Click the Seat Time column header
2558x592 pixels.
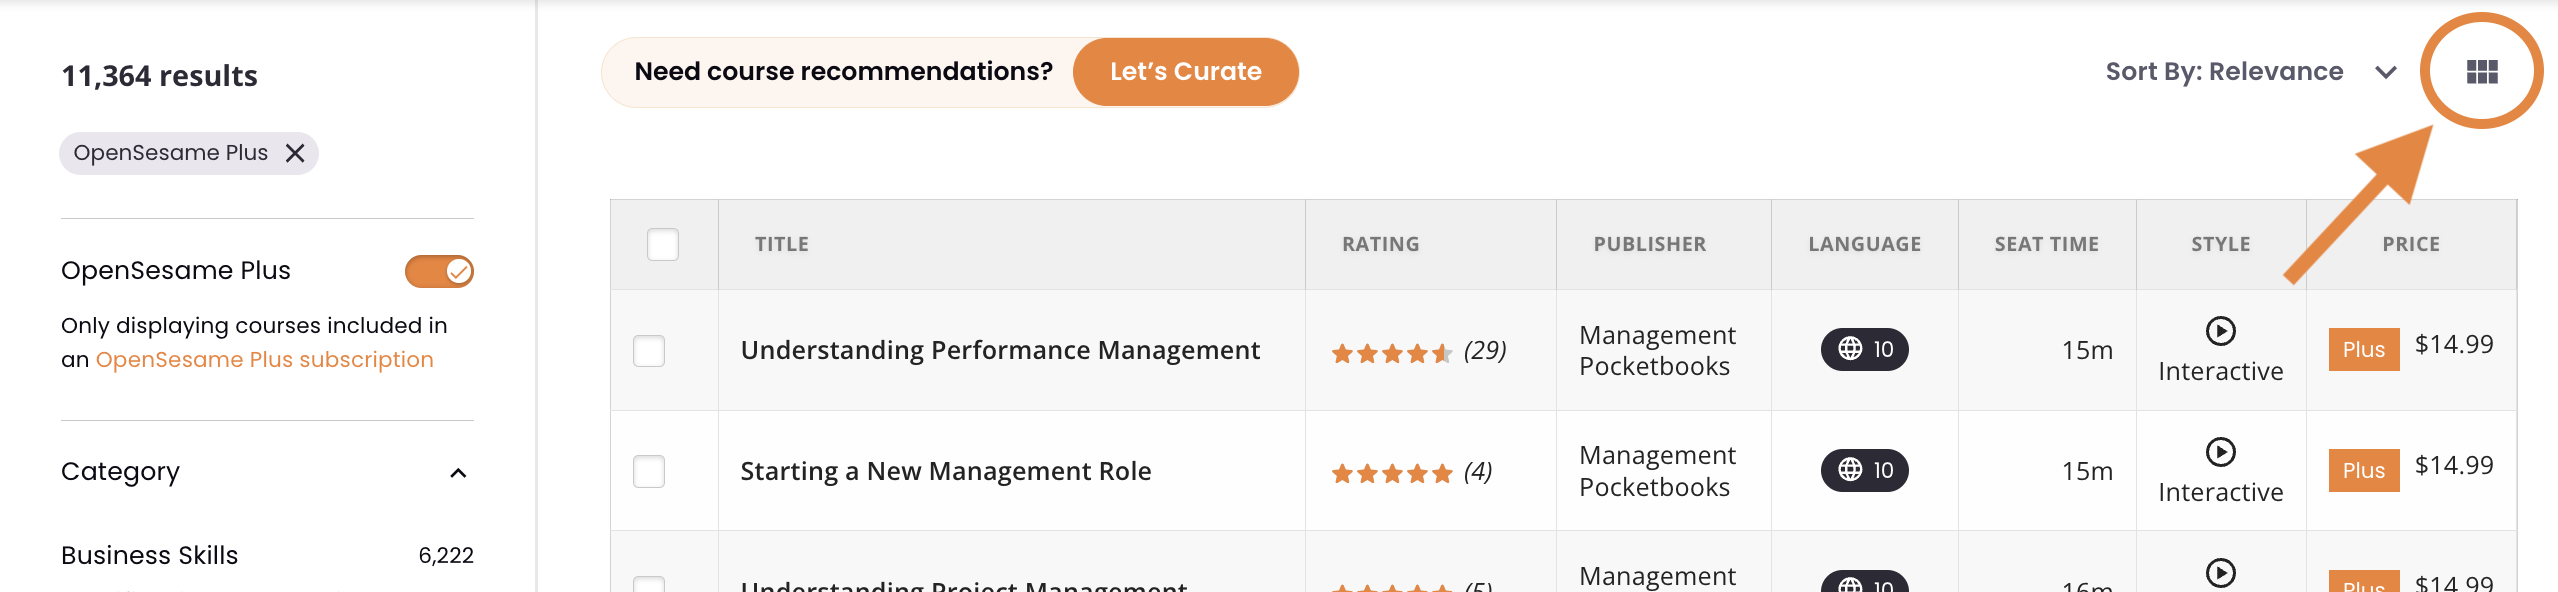pos(2046,244)
